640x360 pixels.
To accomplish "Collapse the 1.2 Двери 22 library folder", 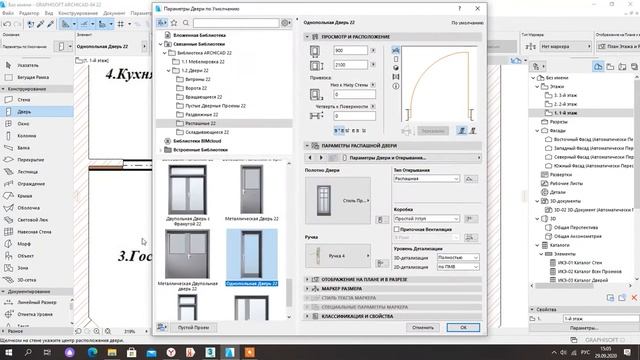I will click(x=169, y=71).
